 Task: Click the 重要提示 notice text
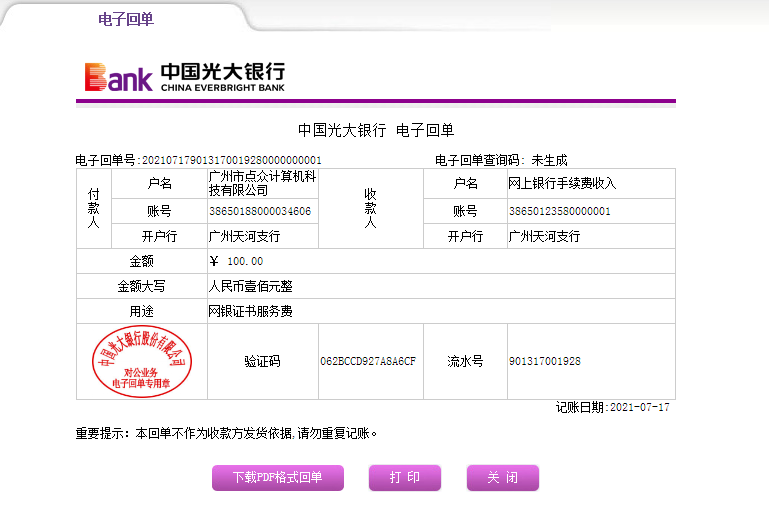click(226, 434)
